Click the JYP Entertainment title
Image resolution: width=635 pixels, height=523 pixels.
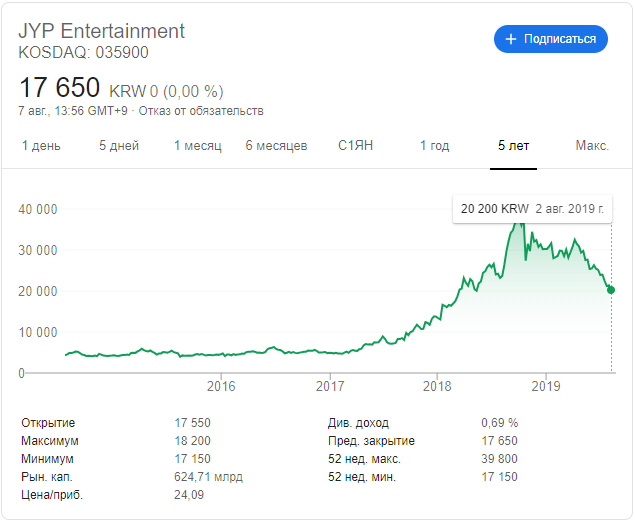click(102, 31)
